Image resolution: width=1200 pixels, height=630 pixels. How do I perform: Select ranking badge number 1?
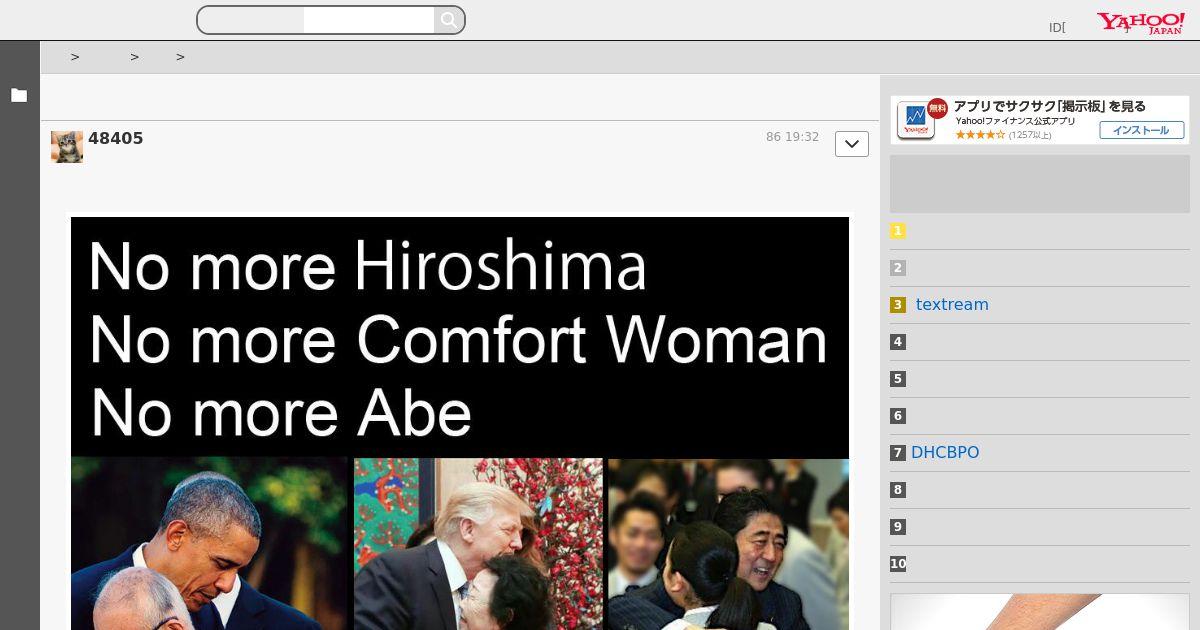pos(898,231)
